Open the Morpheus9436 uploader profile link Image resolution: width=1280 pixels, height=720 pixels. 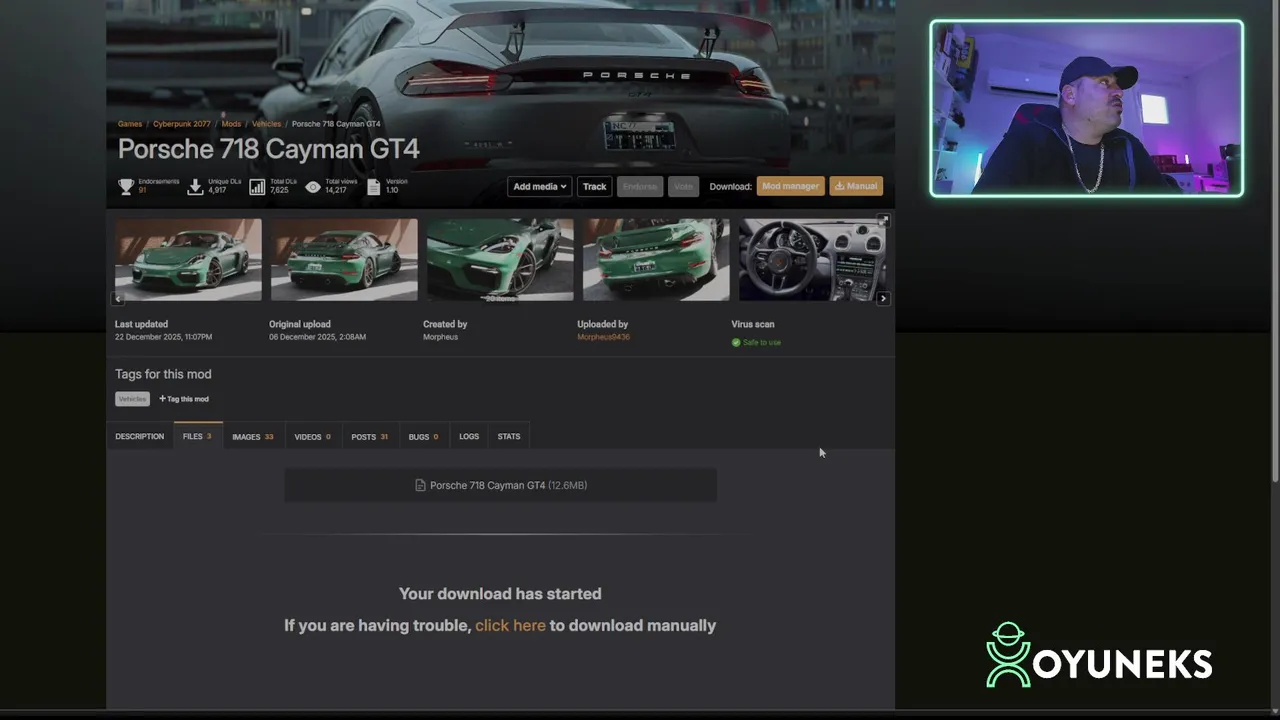coord(603,337)
